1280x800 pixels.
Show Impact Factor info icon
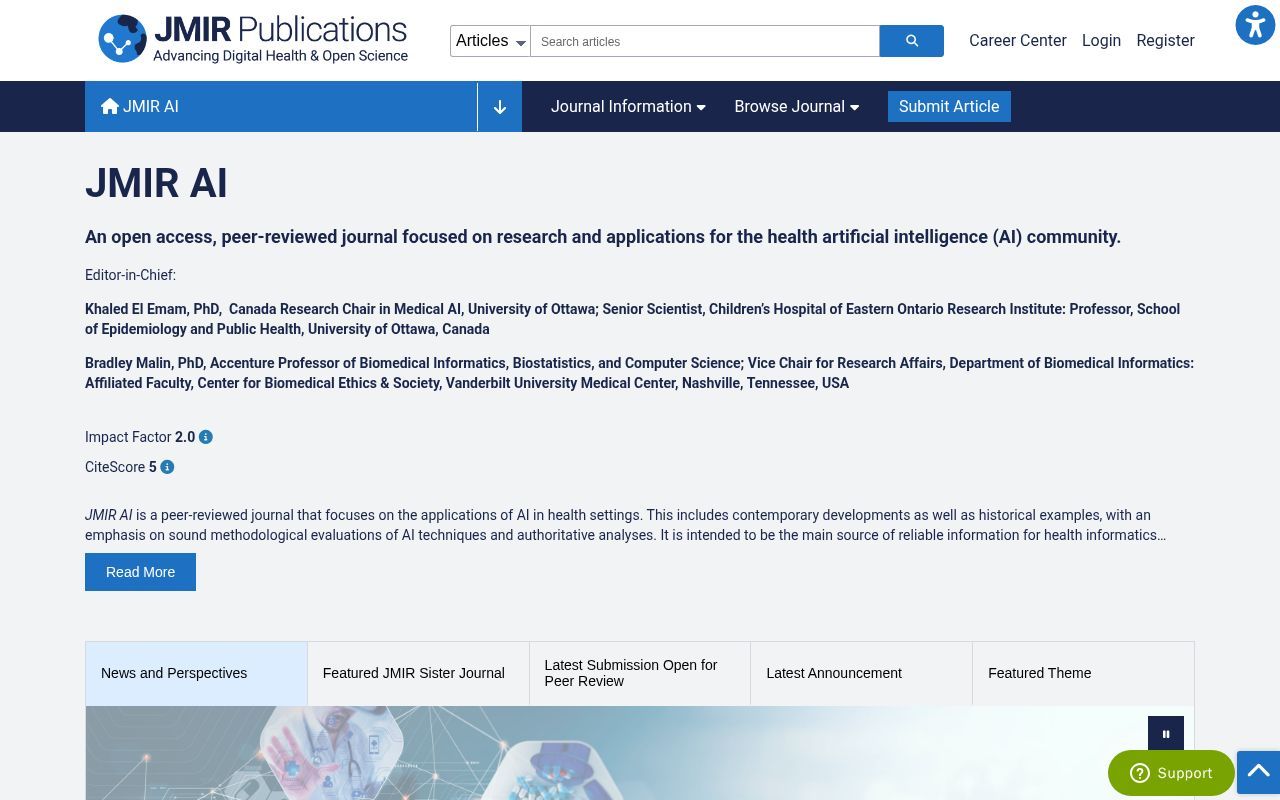206,437
